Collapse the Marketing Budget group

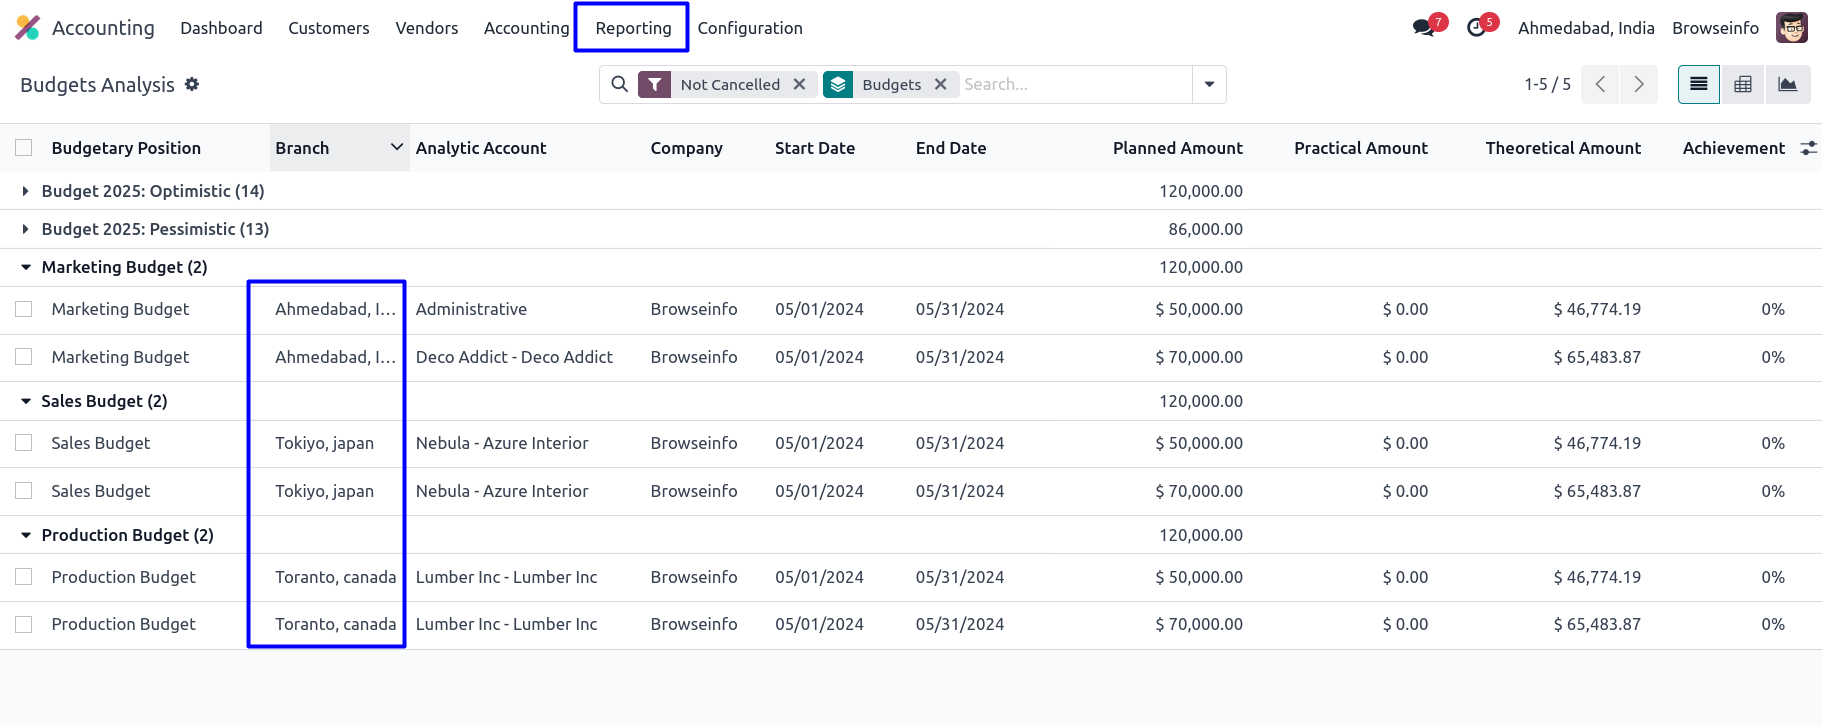click(26, 267)
